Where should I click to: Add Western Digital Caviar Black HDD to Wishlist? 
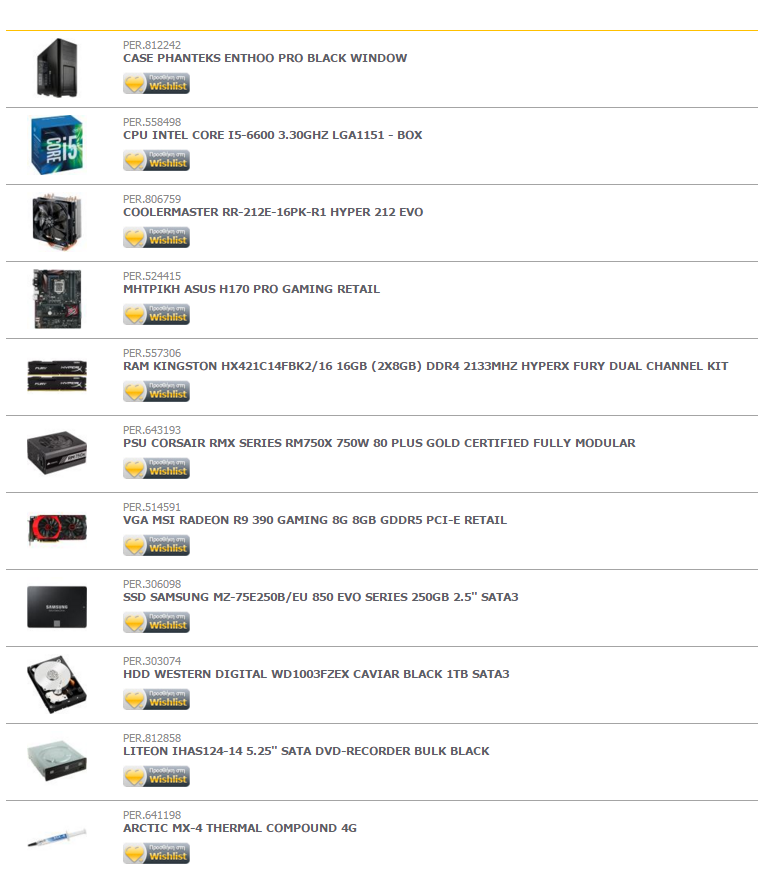156,699
